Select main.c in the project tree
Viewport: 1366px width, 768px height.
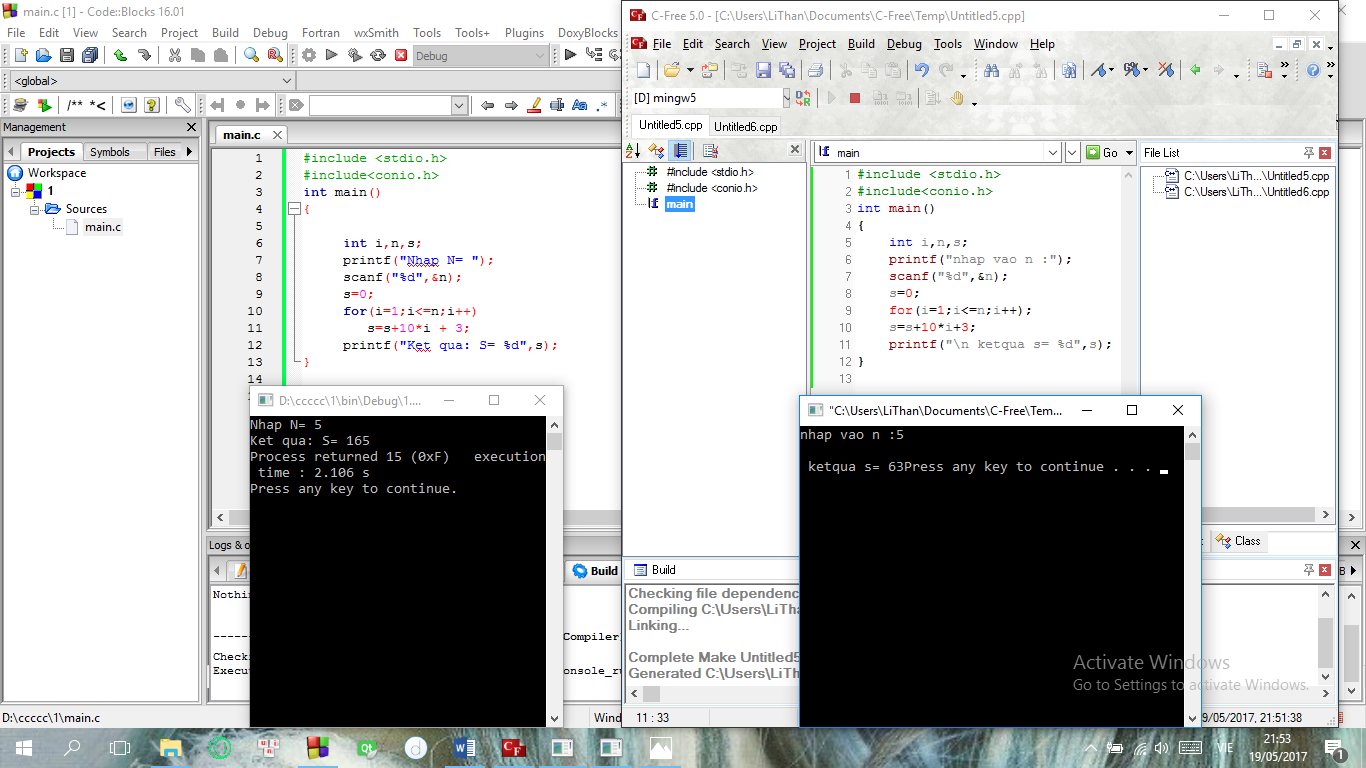tap(102, 227)
